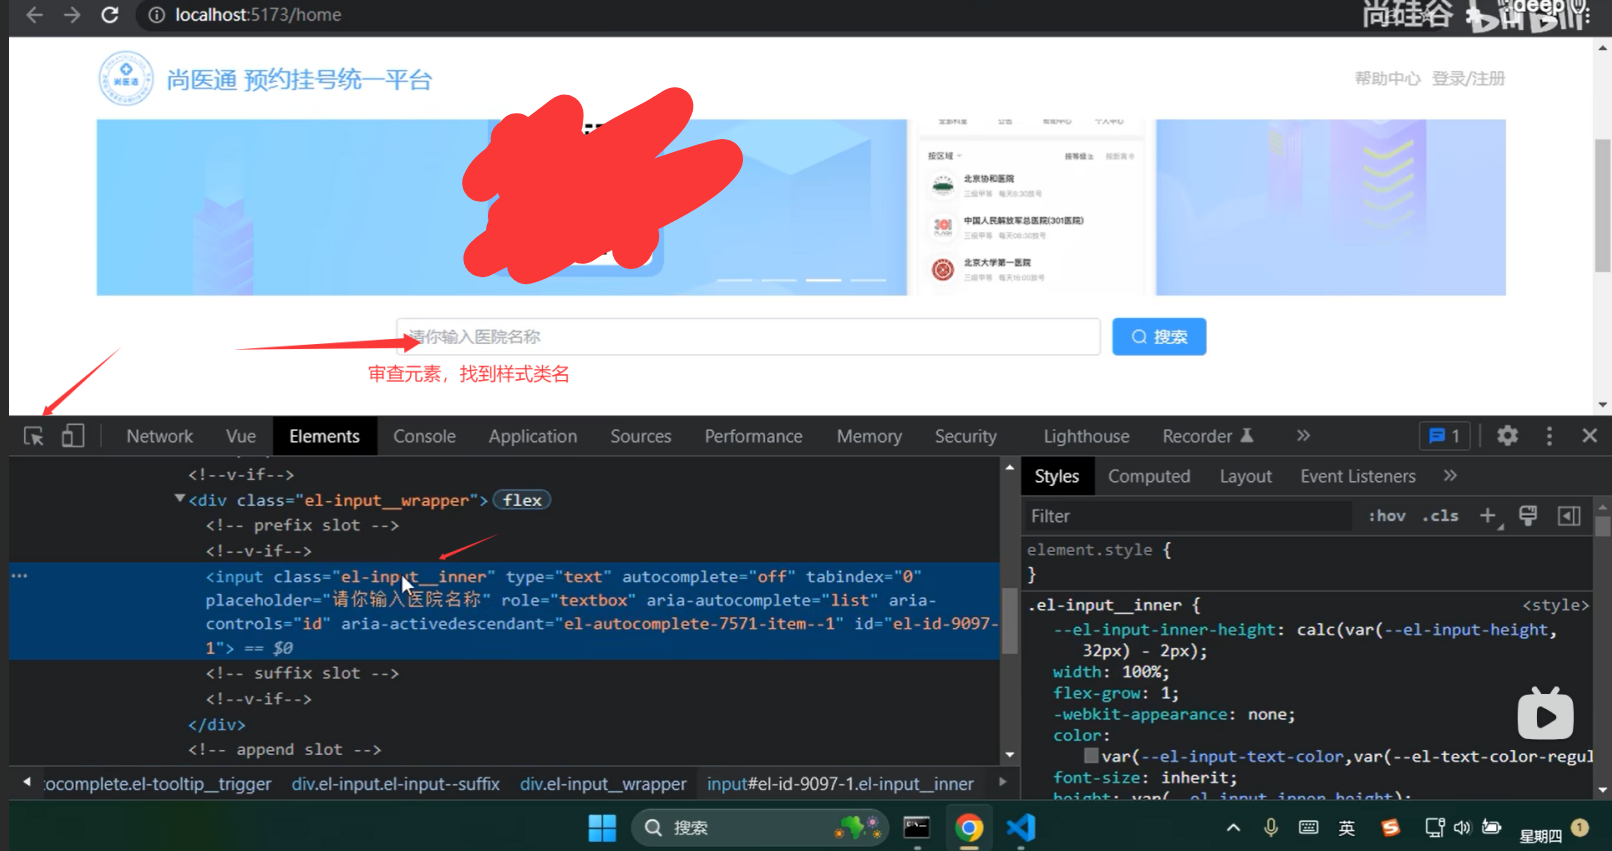Image resolution: width=1612 pixels, height=851 pixels.
Task: Click the microphone tray icon
Action: (1271, 828)
